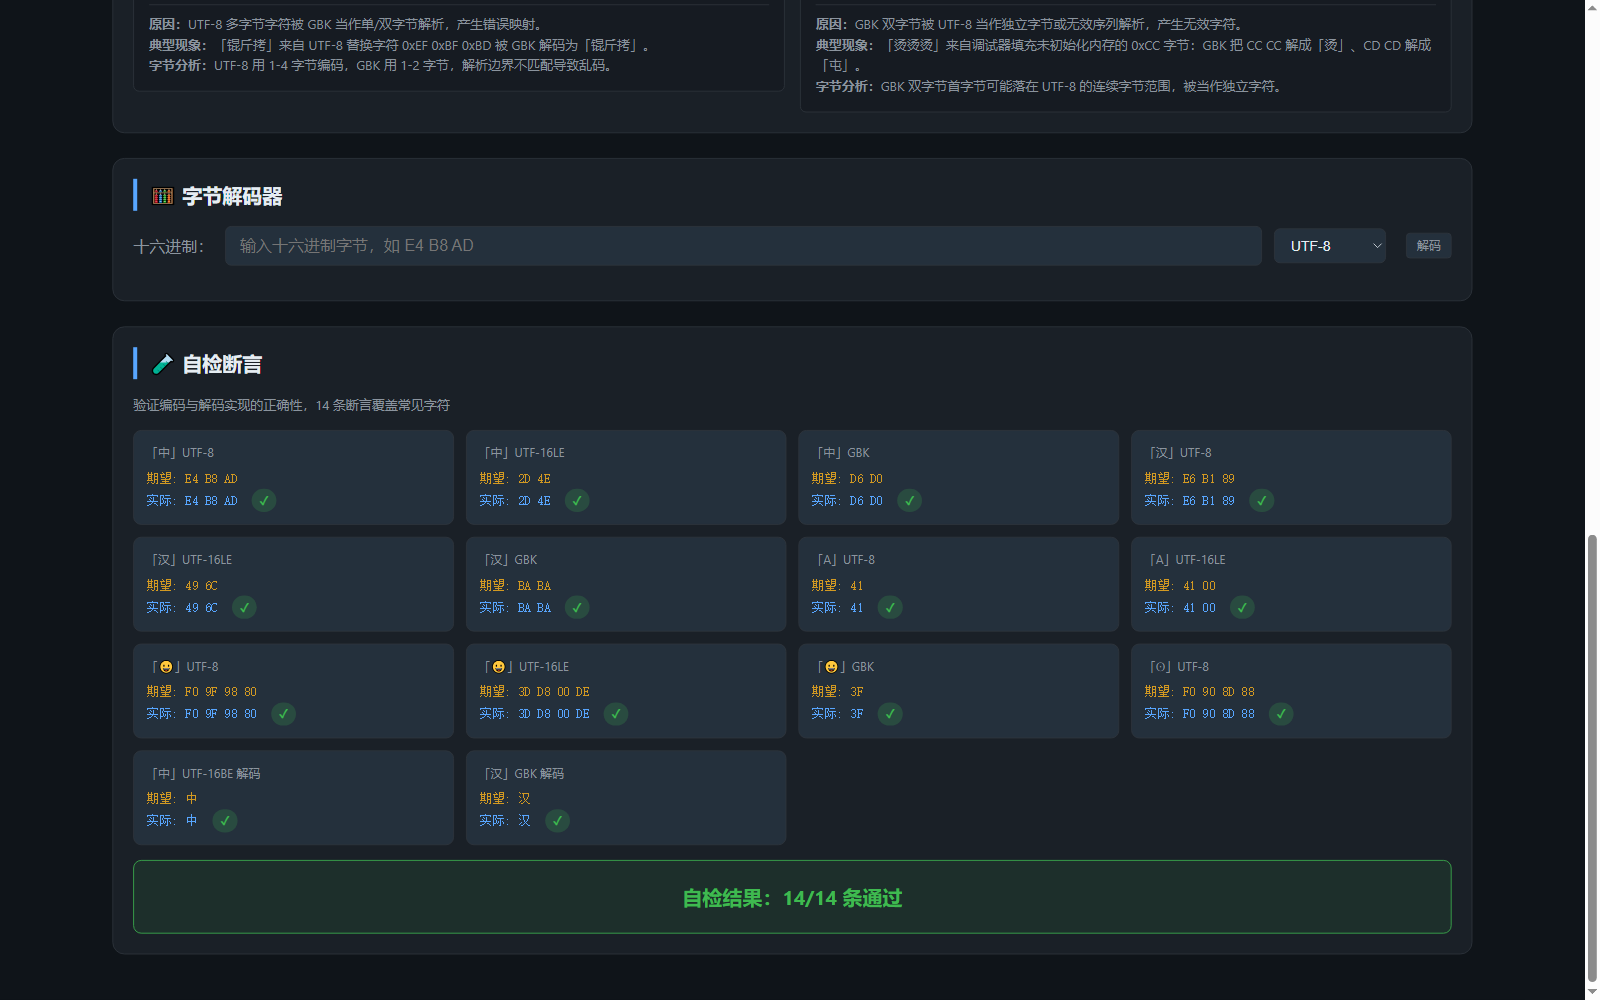This screenshot has height=1000, width=1600.
Task: Click the「中」UTF-16BE 解码 title
Action: tap(204, 774)
